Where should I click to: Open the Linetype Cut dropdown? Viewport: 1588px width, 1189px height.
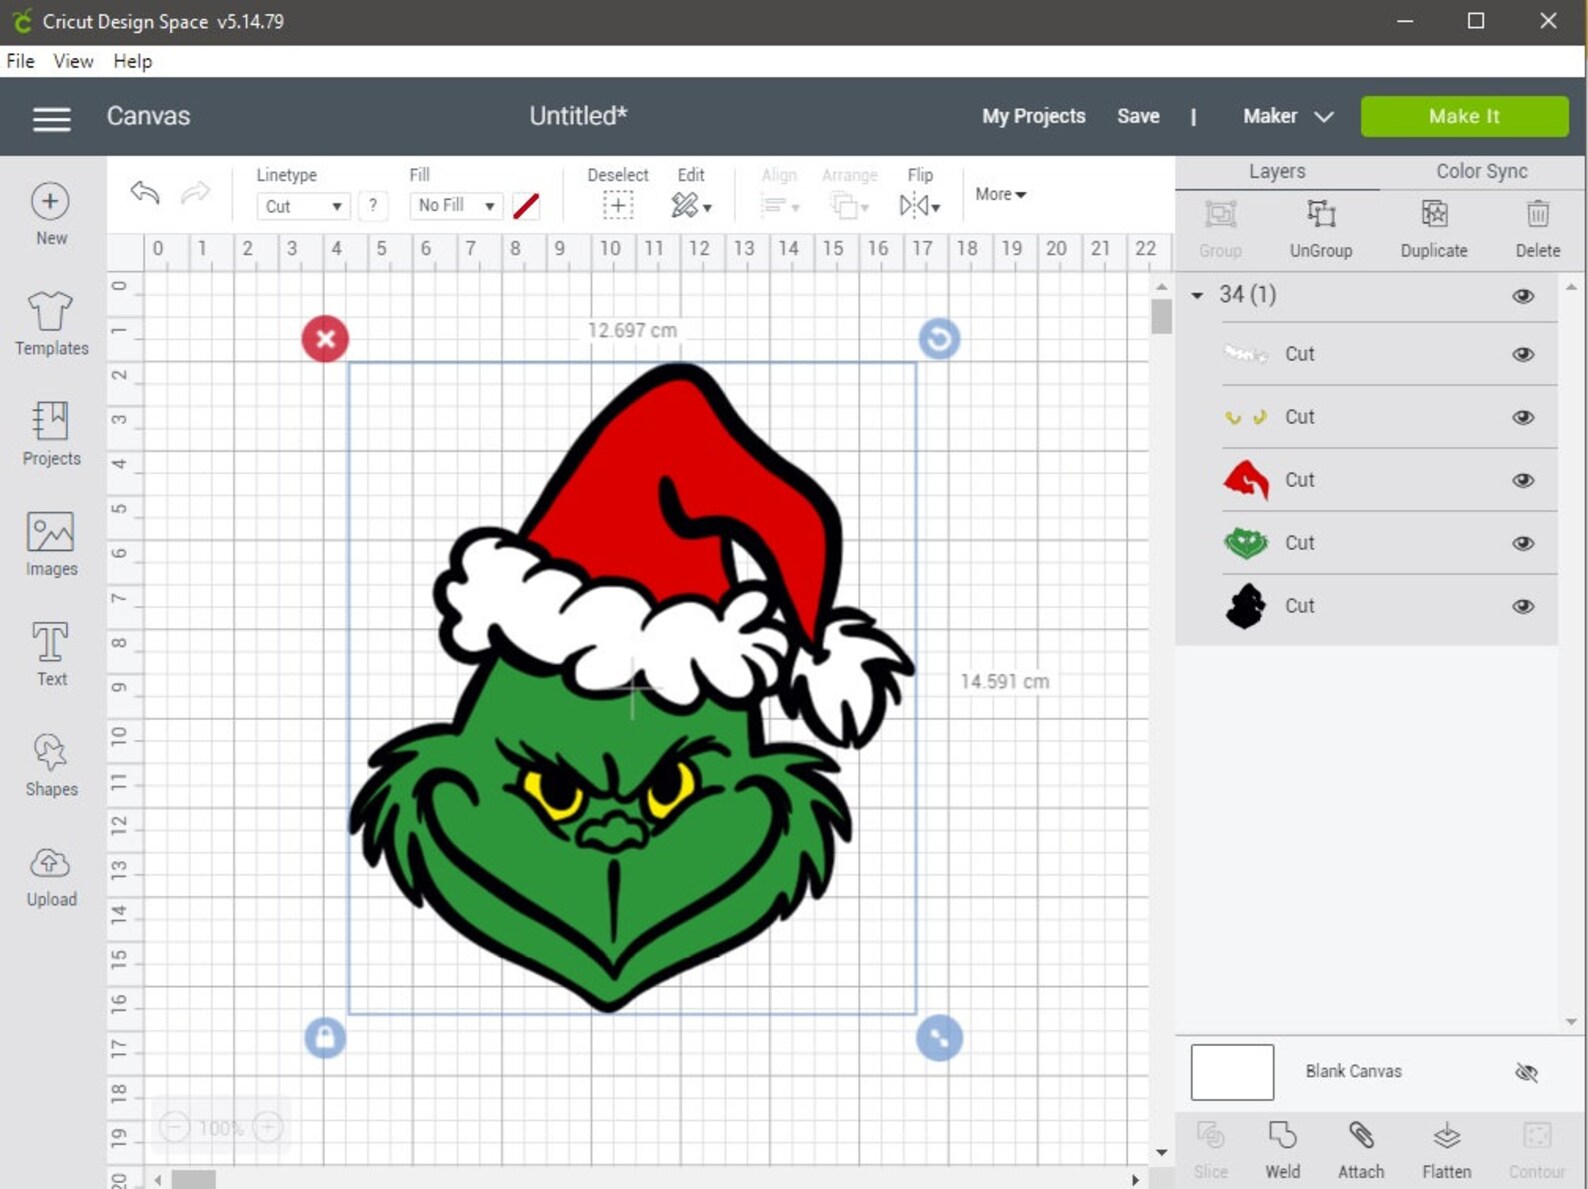pyautogui.click(x=303, y=206)
